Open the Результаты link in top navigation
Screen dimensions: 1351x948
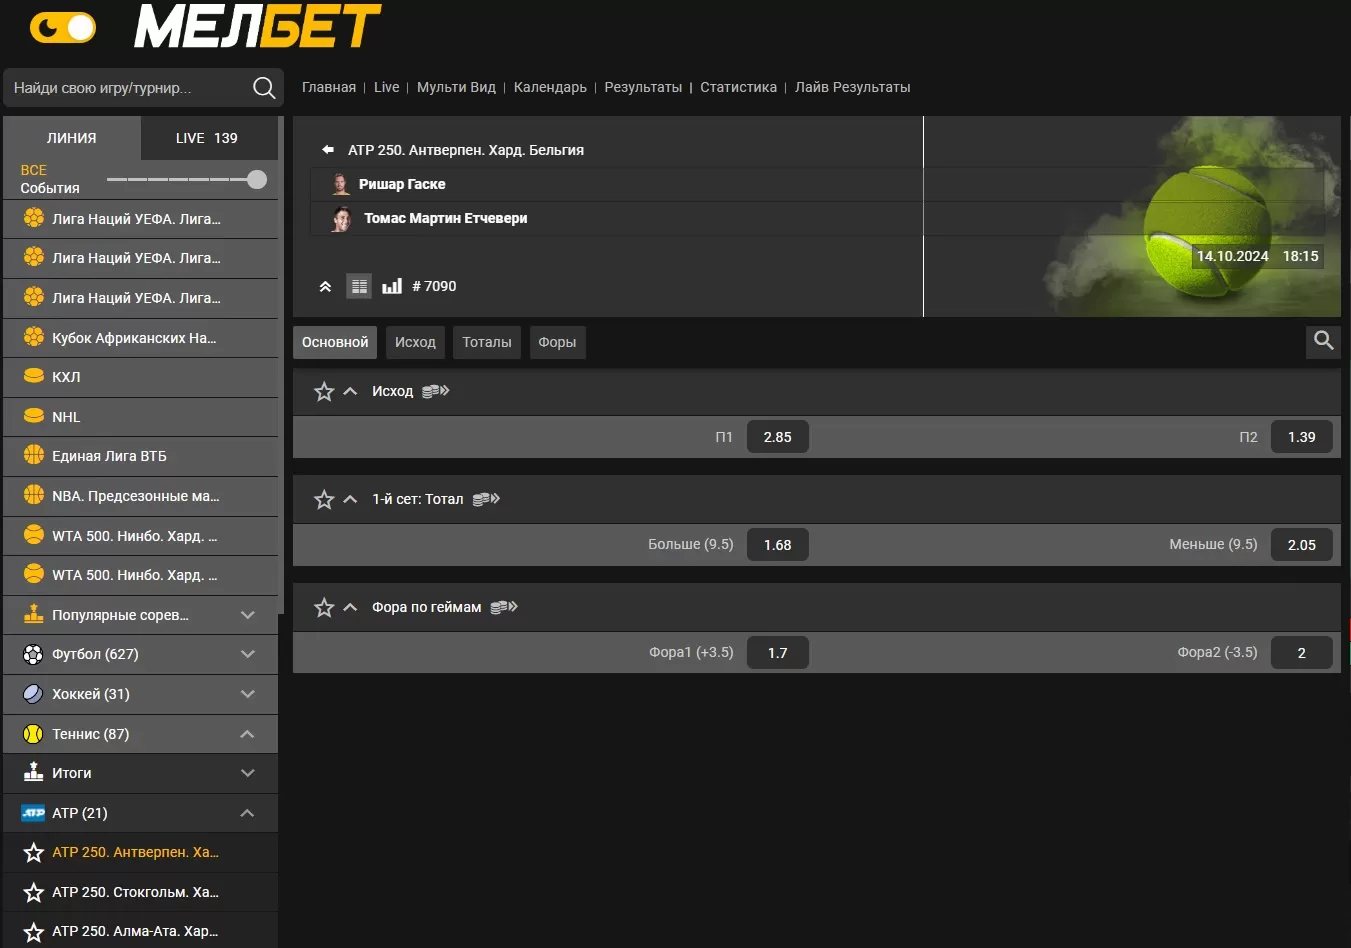pos(643,87)
